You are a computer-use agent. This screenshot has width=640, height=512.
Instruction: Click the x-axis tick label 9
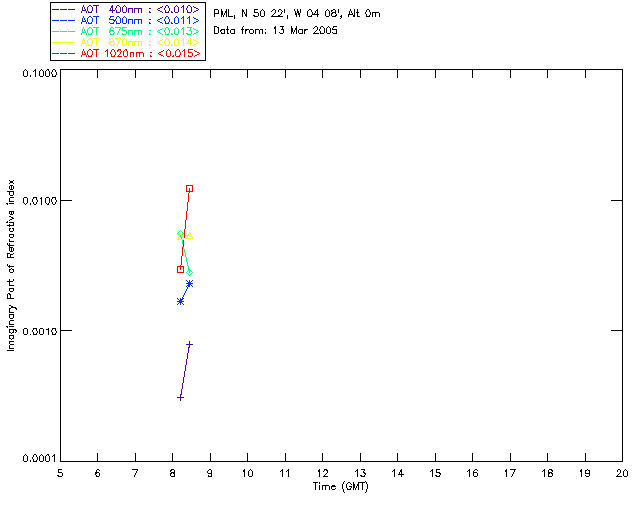pyautogui.click(x=210, y=473)
